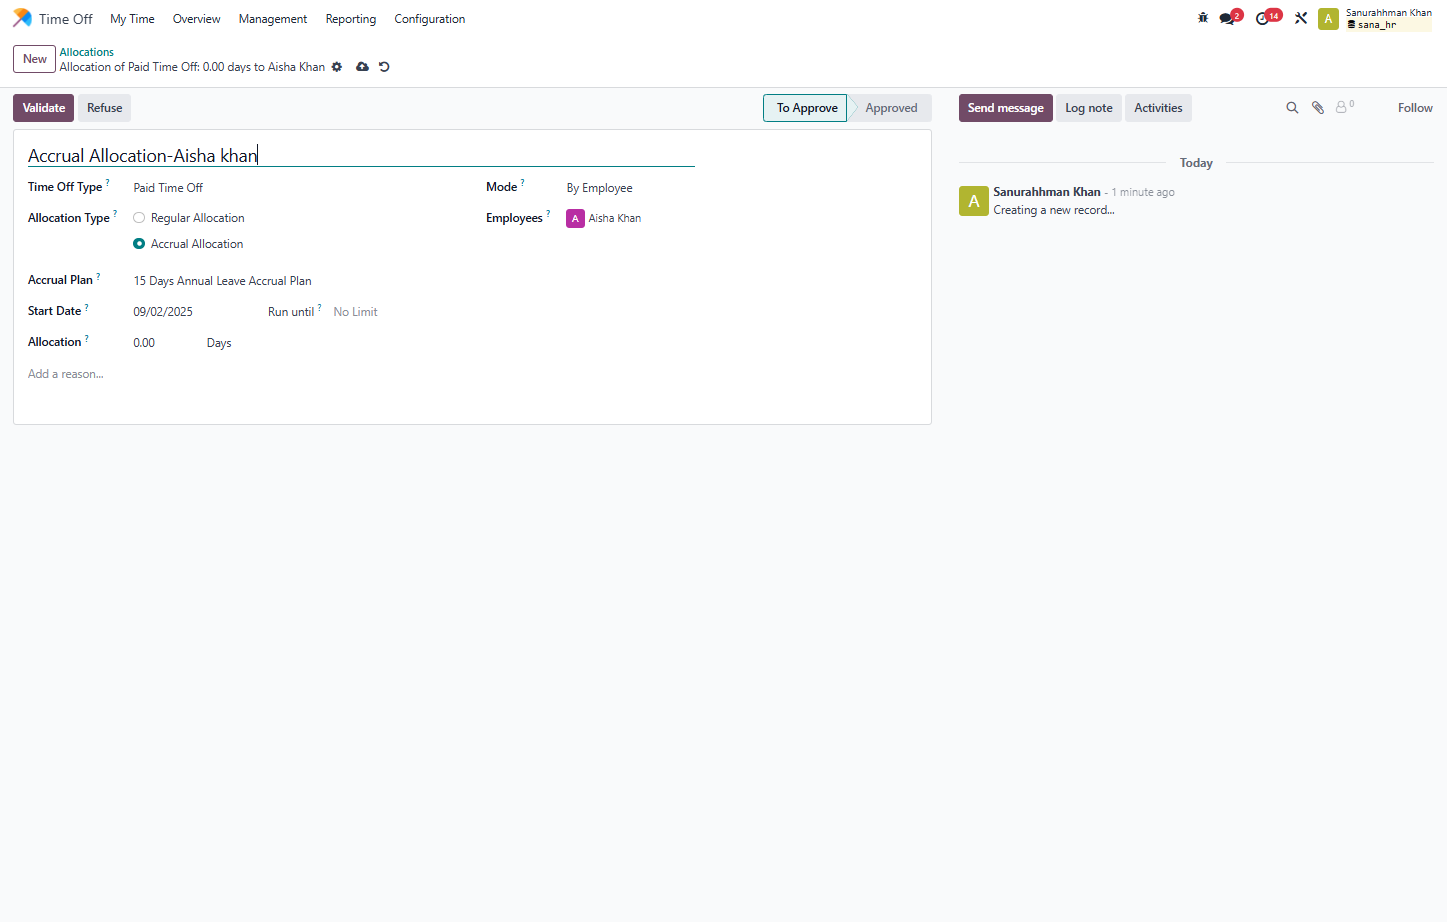Open the Overview menu
Viewport: 1447px width, 922px height.
(196, 19)
